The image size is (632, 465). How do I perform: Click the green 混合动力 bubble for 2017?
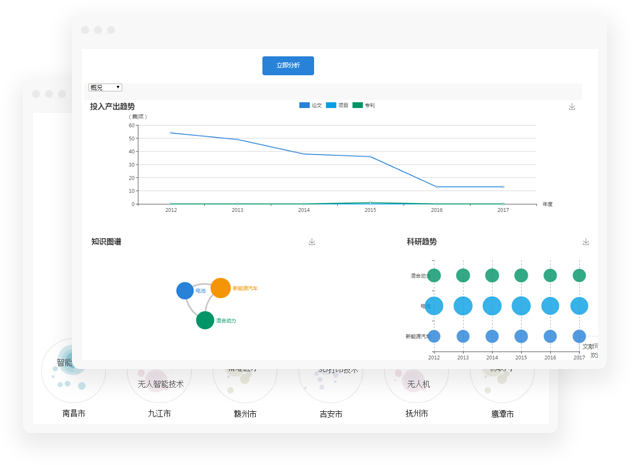pyautogui.click(x=579, y=276)
